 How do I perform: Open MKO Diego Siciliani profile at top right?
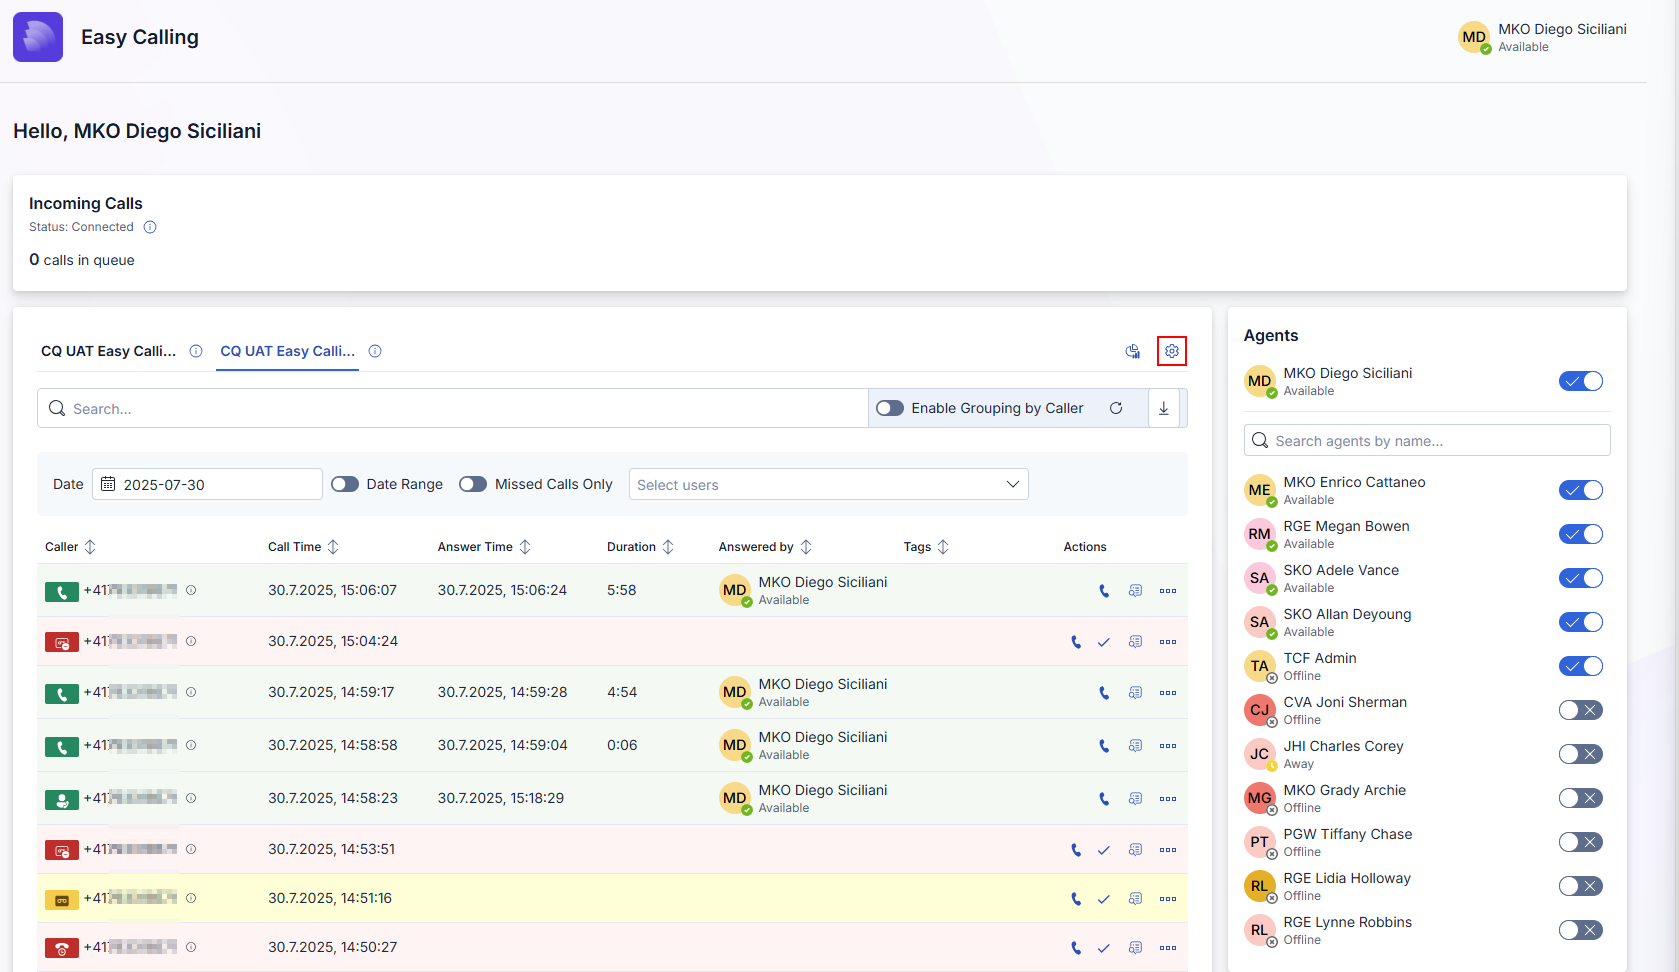coord(1542,37)
